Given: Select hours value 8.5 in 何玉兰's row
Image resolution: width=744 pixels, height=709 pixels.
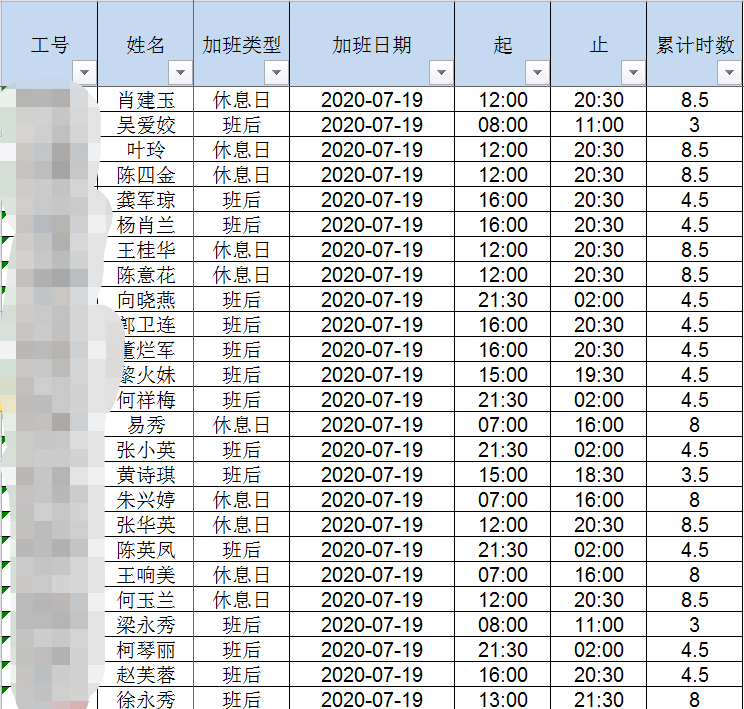Looking at the screenshot, I should pos(695,600).
